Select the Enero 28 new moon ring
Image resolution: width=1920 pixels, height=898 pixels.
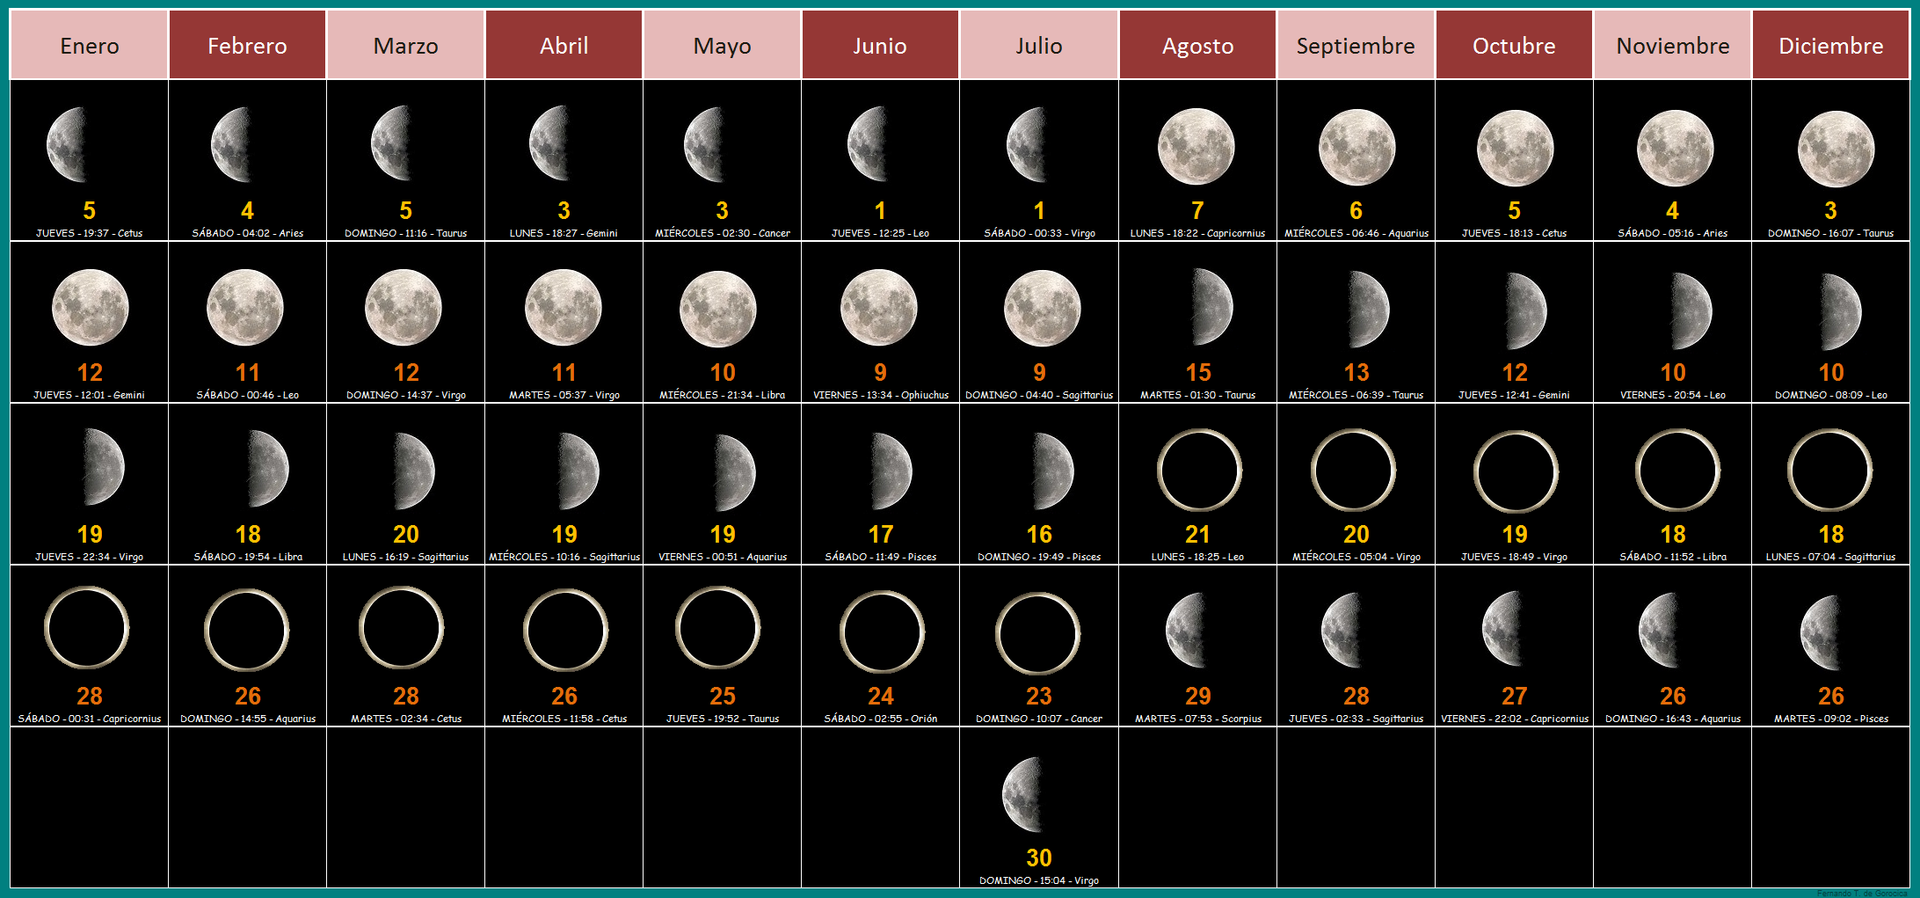click(87, 628)
